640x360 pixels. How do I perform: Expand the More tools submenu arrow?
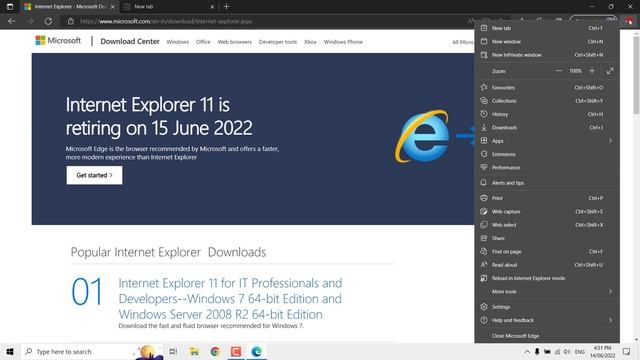[611, 291]
